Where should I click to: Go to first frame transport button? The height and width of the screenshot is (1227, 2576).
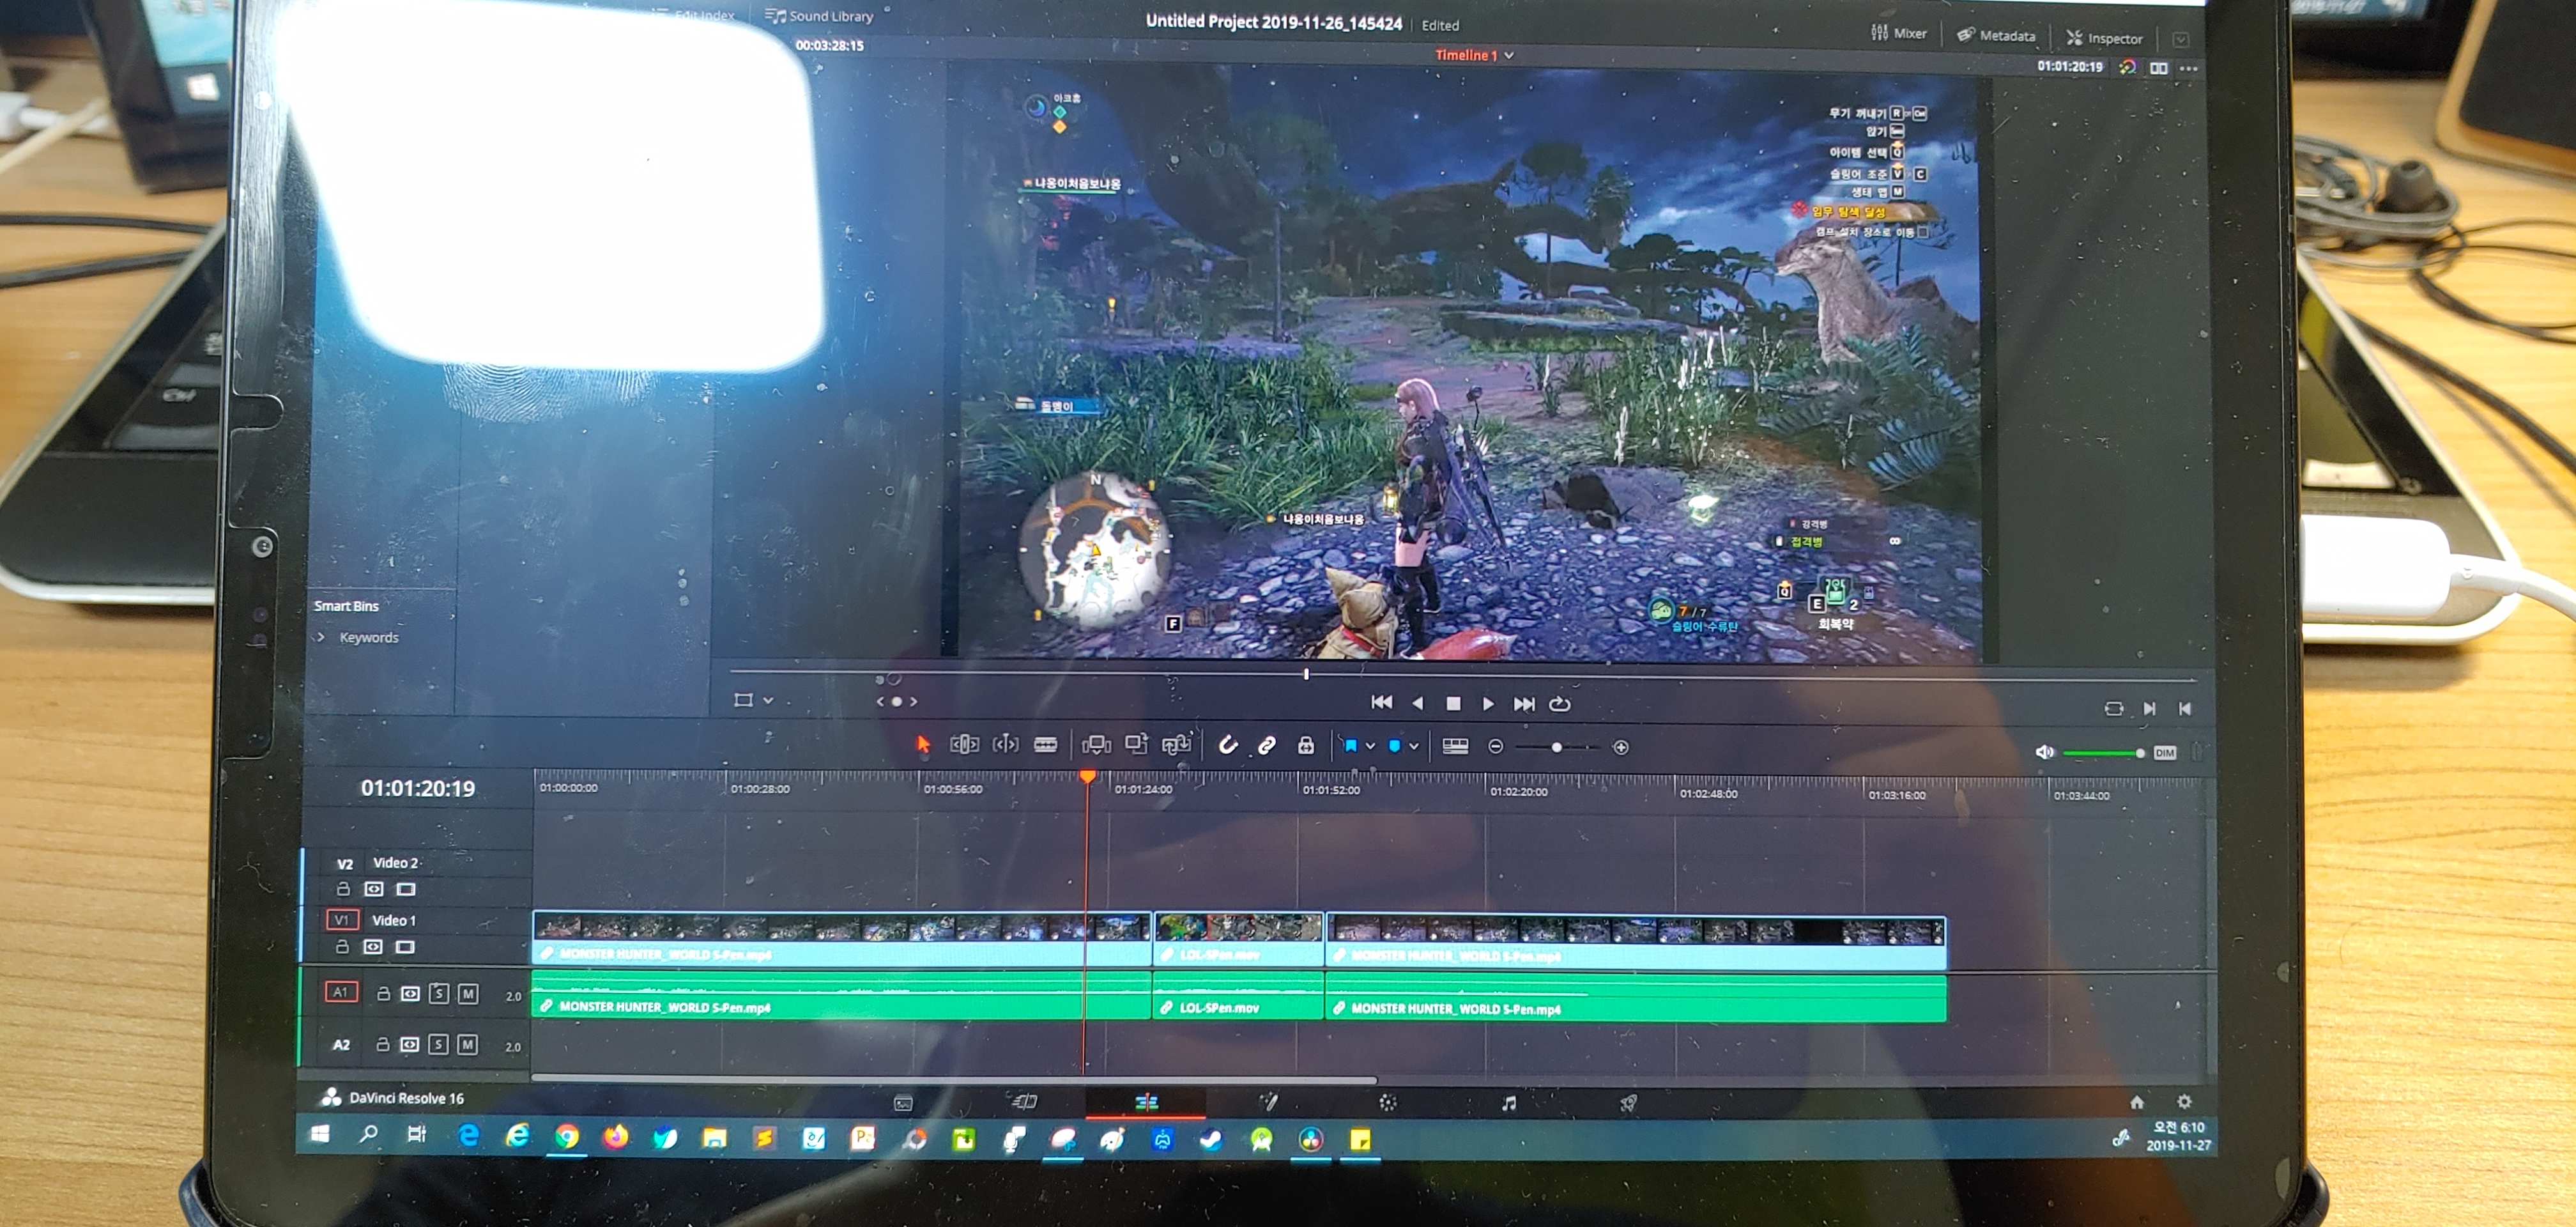(x=1381, y=702)
